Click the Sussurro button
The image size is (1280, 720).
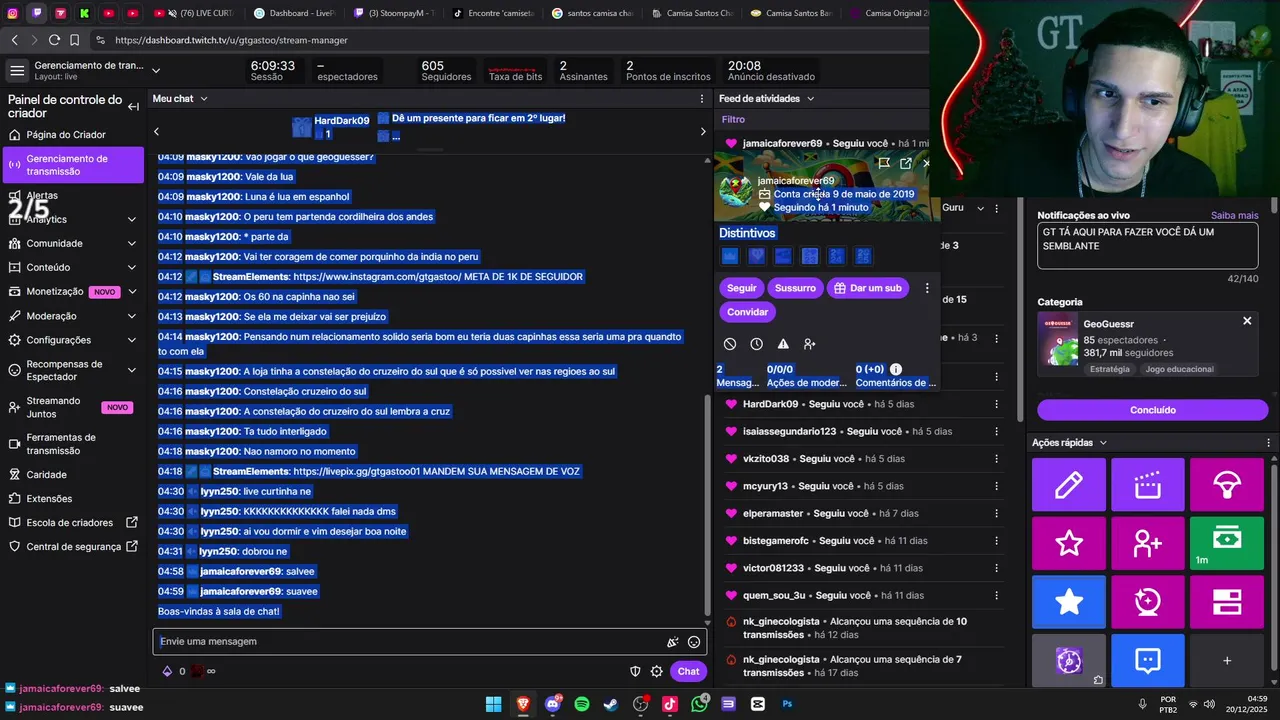pyautogui.click(x=795, y=288)
